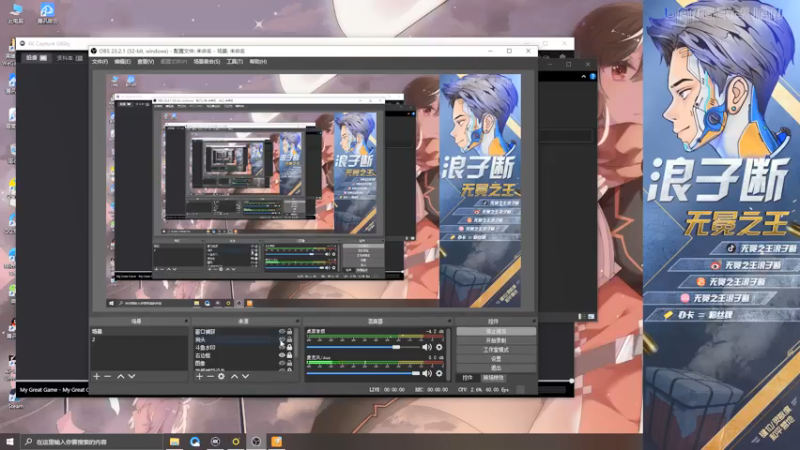This screenshot has height=450, width=800.
Task: Toggle the lock on the 图像 source
Action: pyautogui.click(x=289, y=363)
